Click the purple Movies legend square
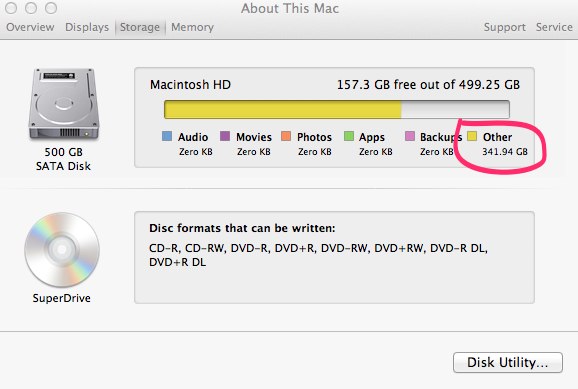Viewport: 578px width, 389px height. (225, 136)
